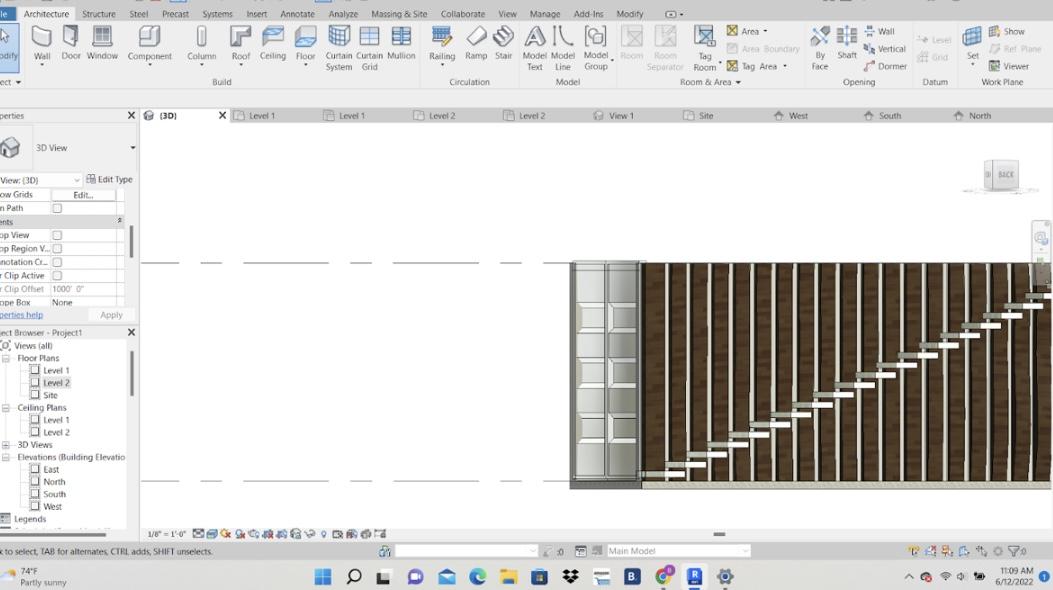Pick the Wall opening tool
Image resolution: width=1053 pixels, height=590 pixels.
(879, 31)
